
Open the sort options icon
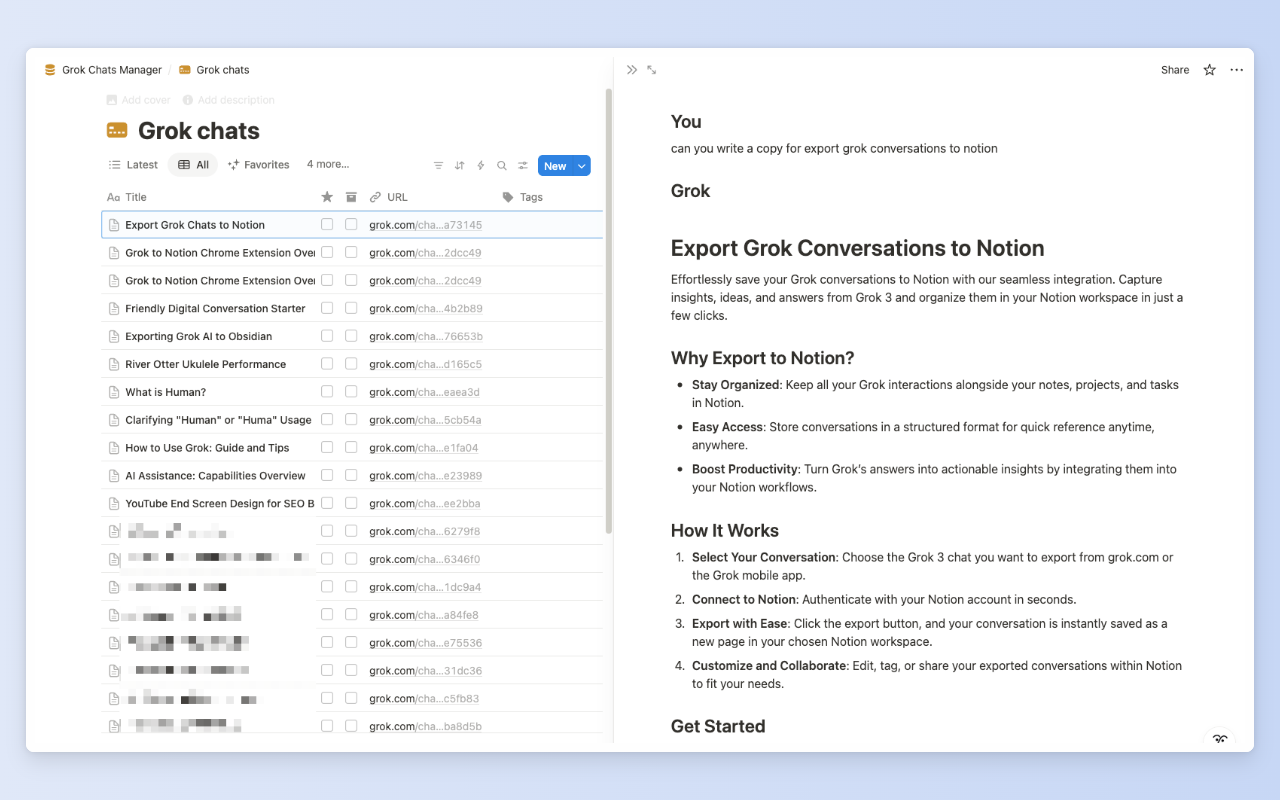(459, 165)
